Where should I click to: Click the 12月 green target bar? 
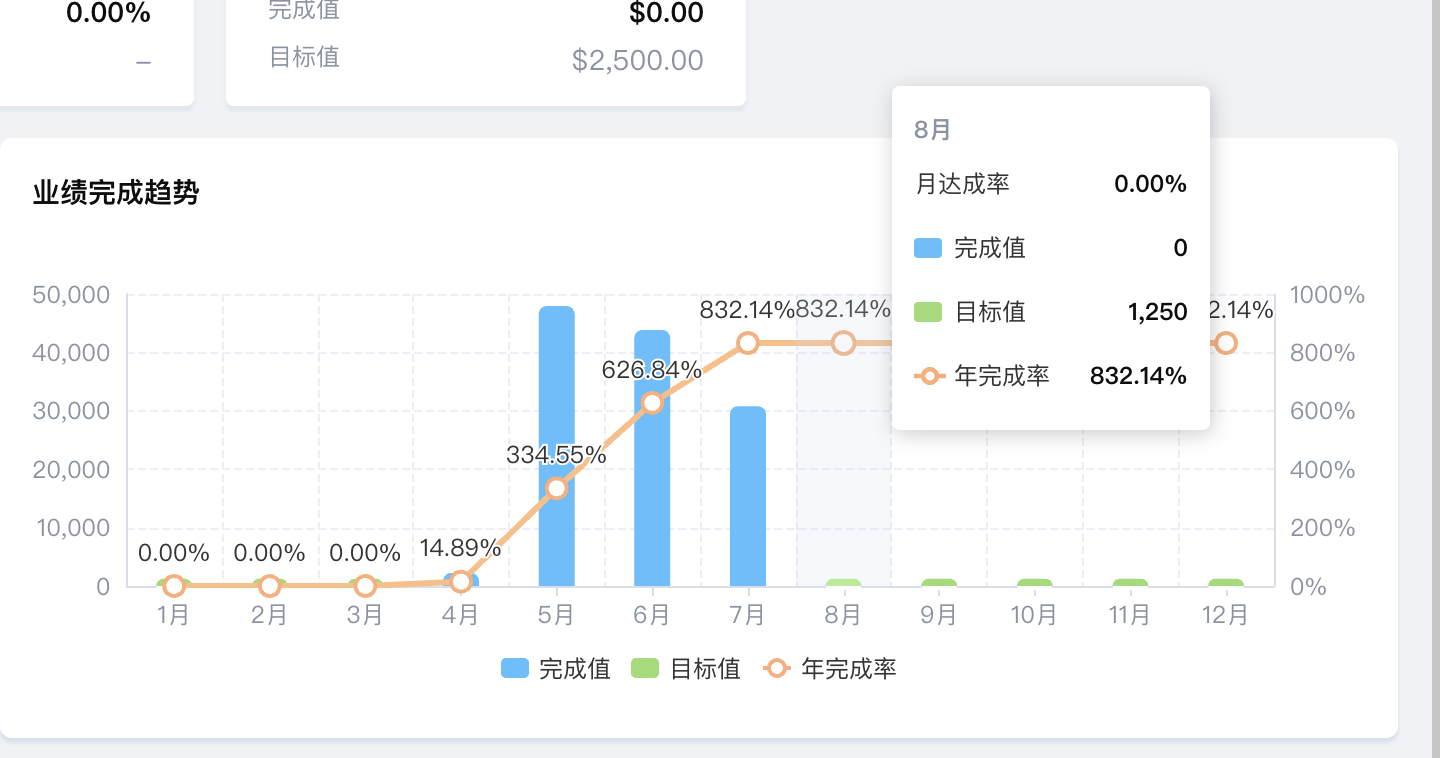pos(1226,582)
